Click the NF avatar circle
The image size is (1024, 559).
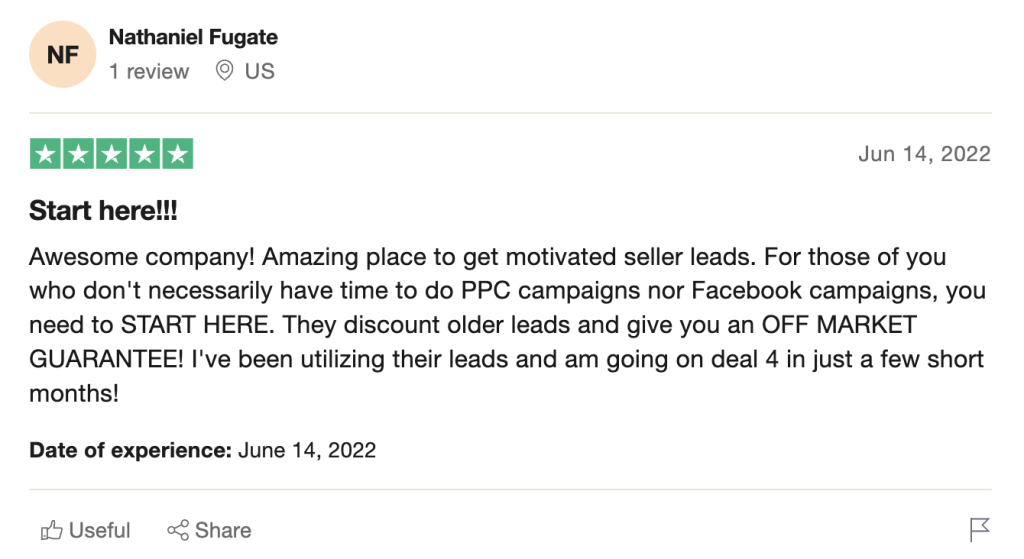coord(63,55)
